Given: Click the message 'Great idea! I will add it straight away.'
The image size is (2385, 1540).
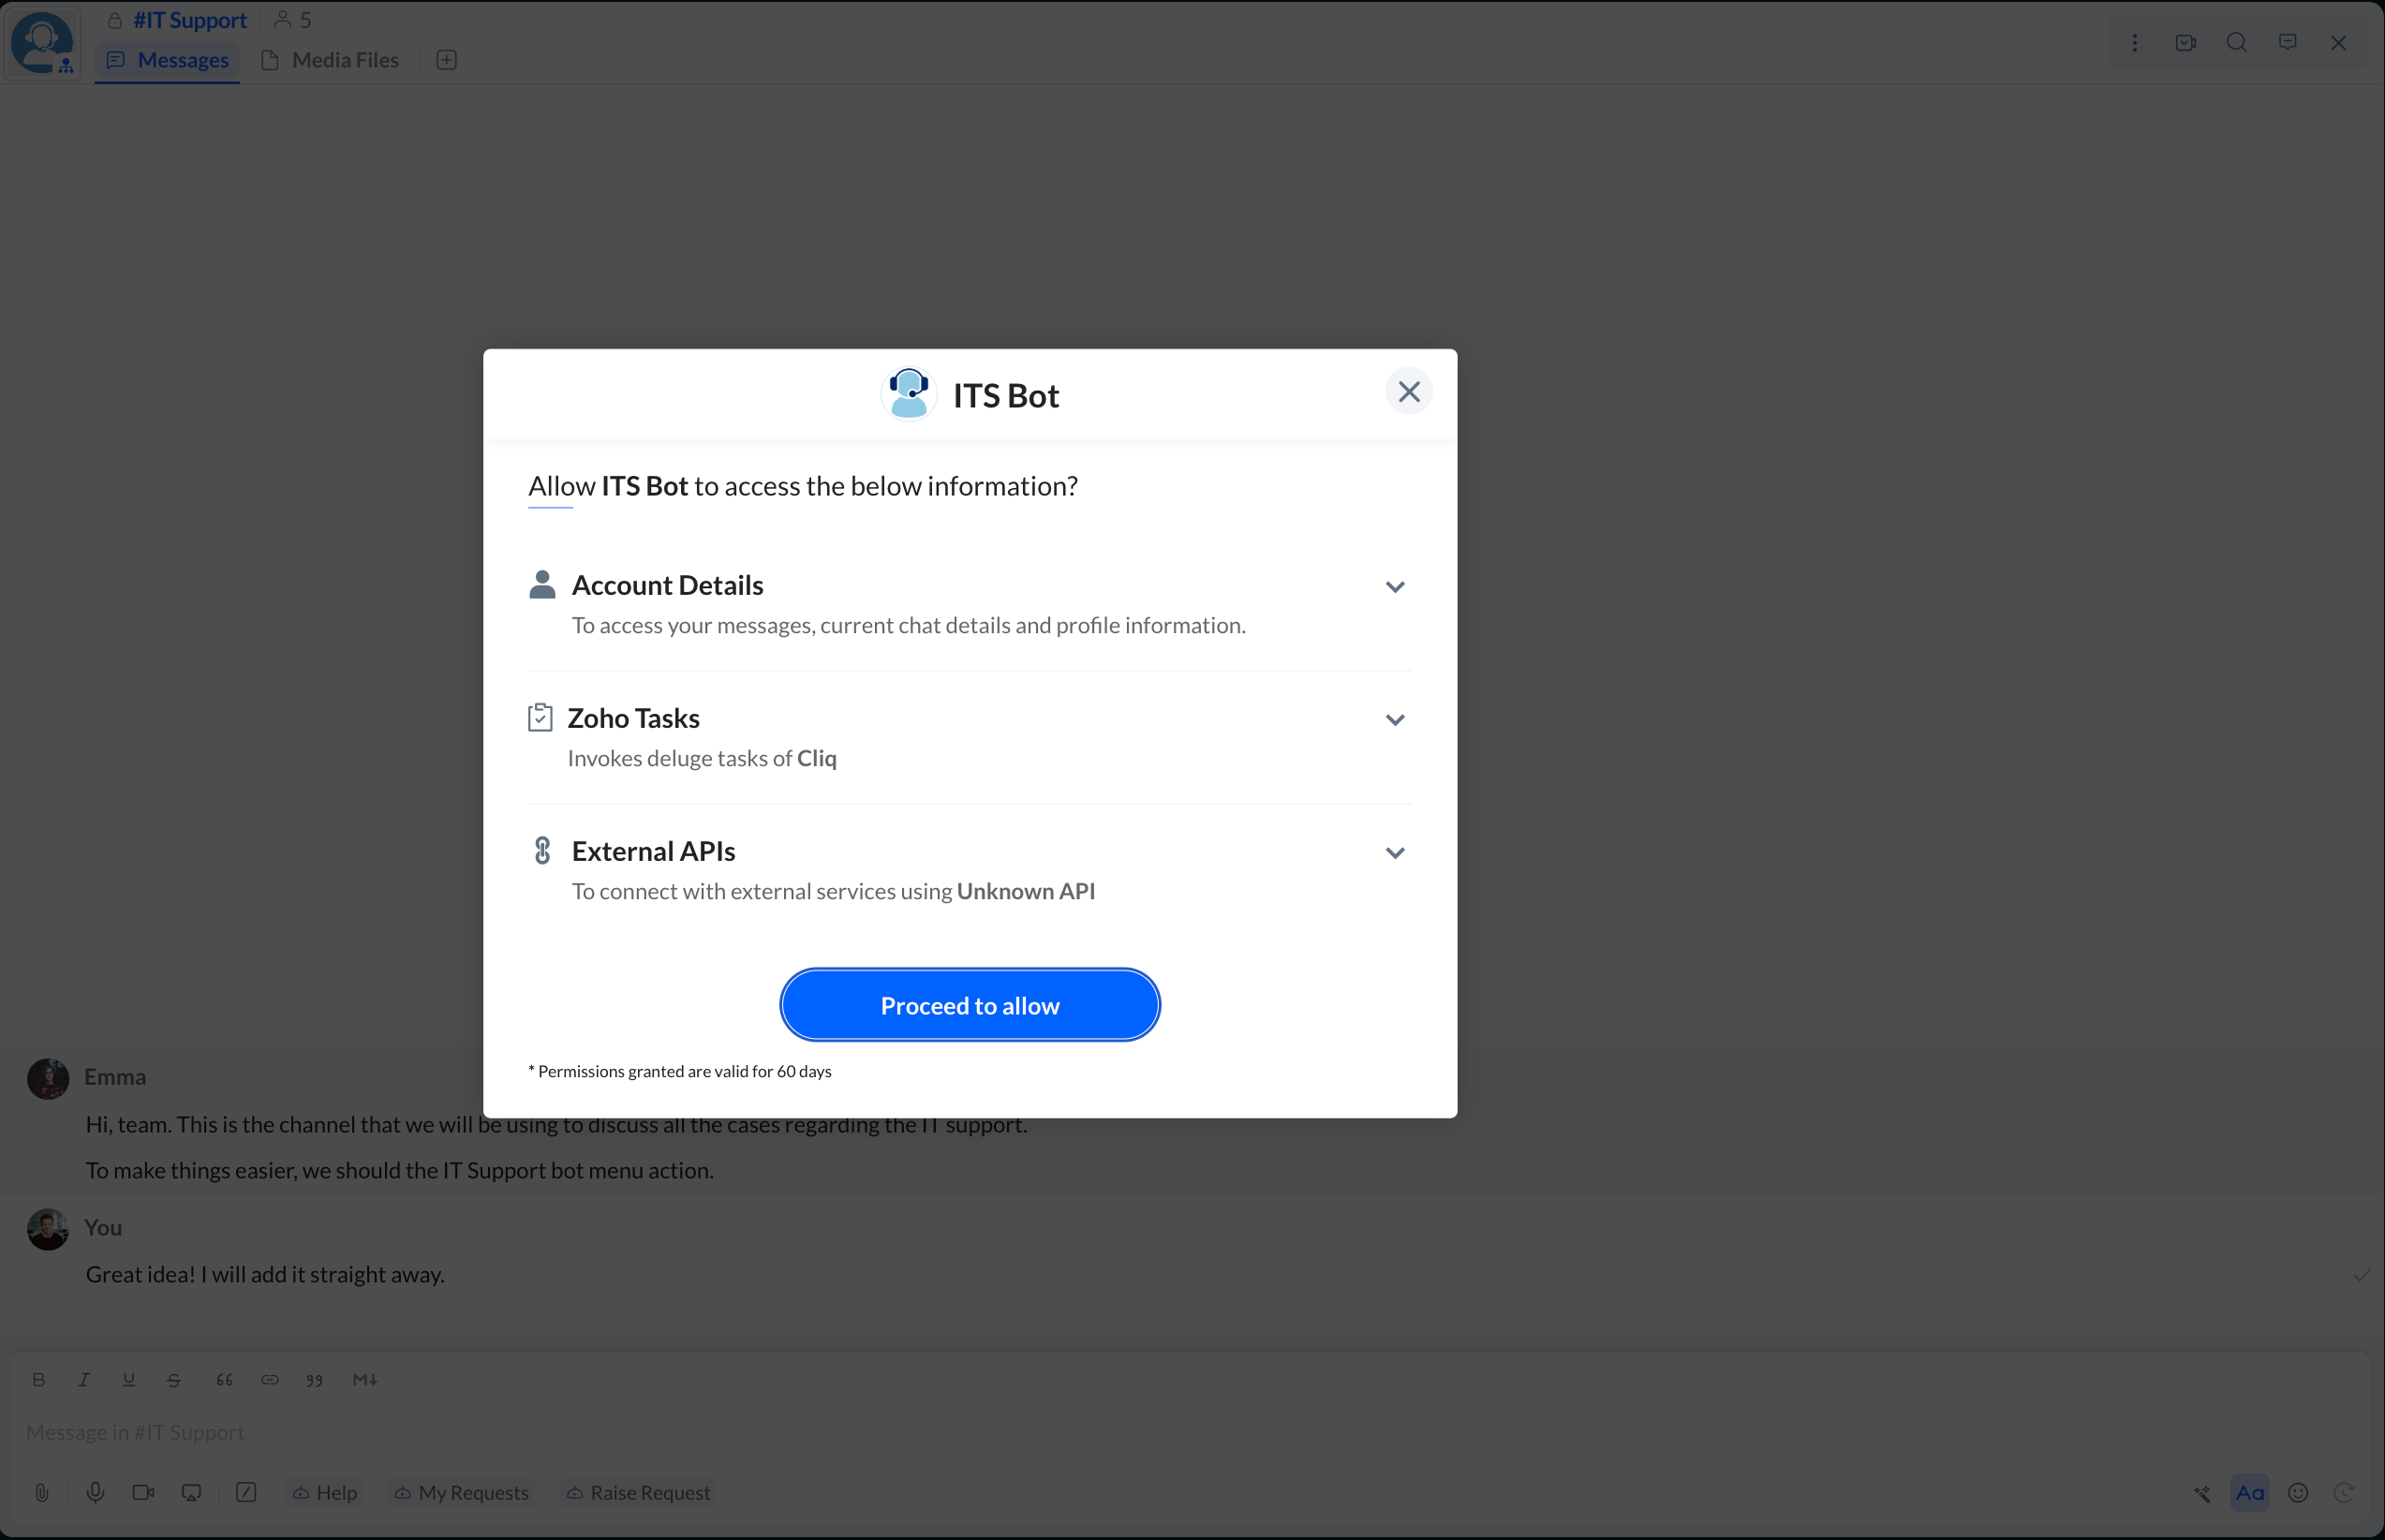Looking at the screenshot, I should point(265,1275).
